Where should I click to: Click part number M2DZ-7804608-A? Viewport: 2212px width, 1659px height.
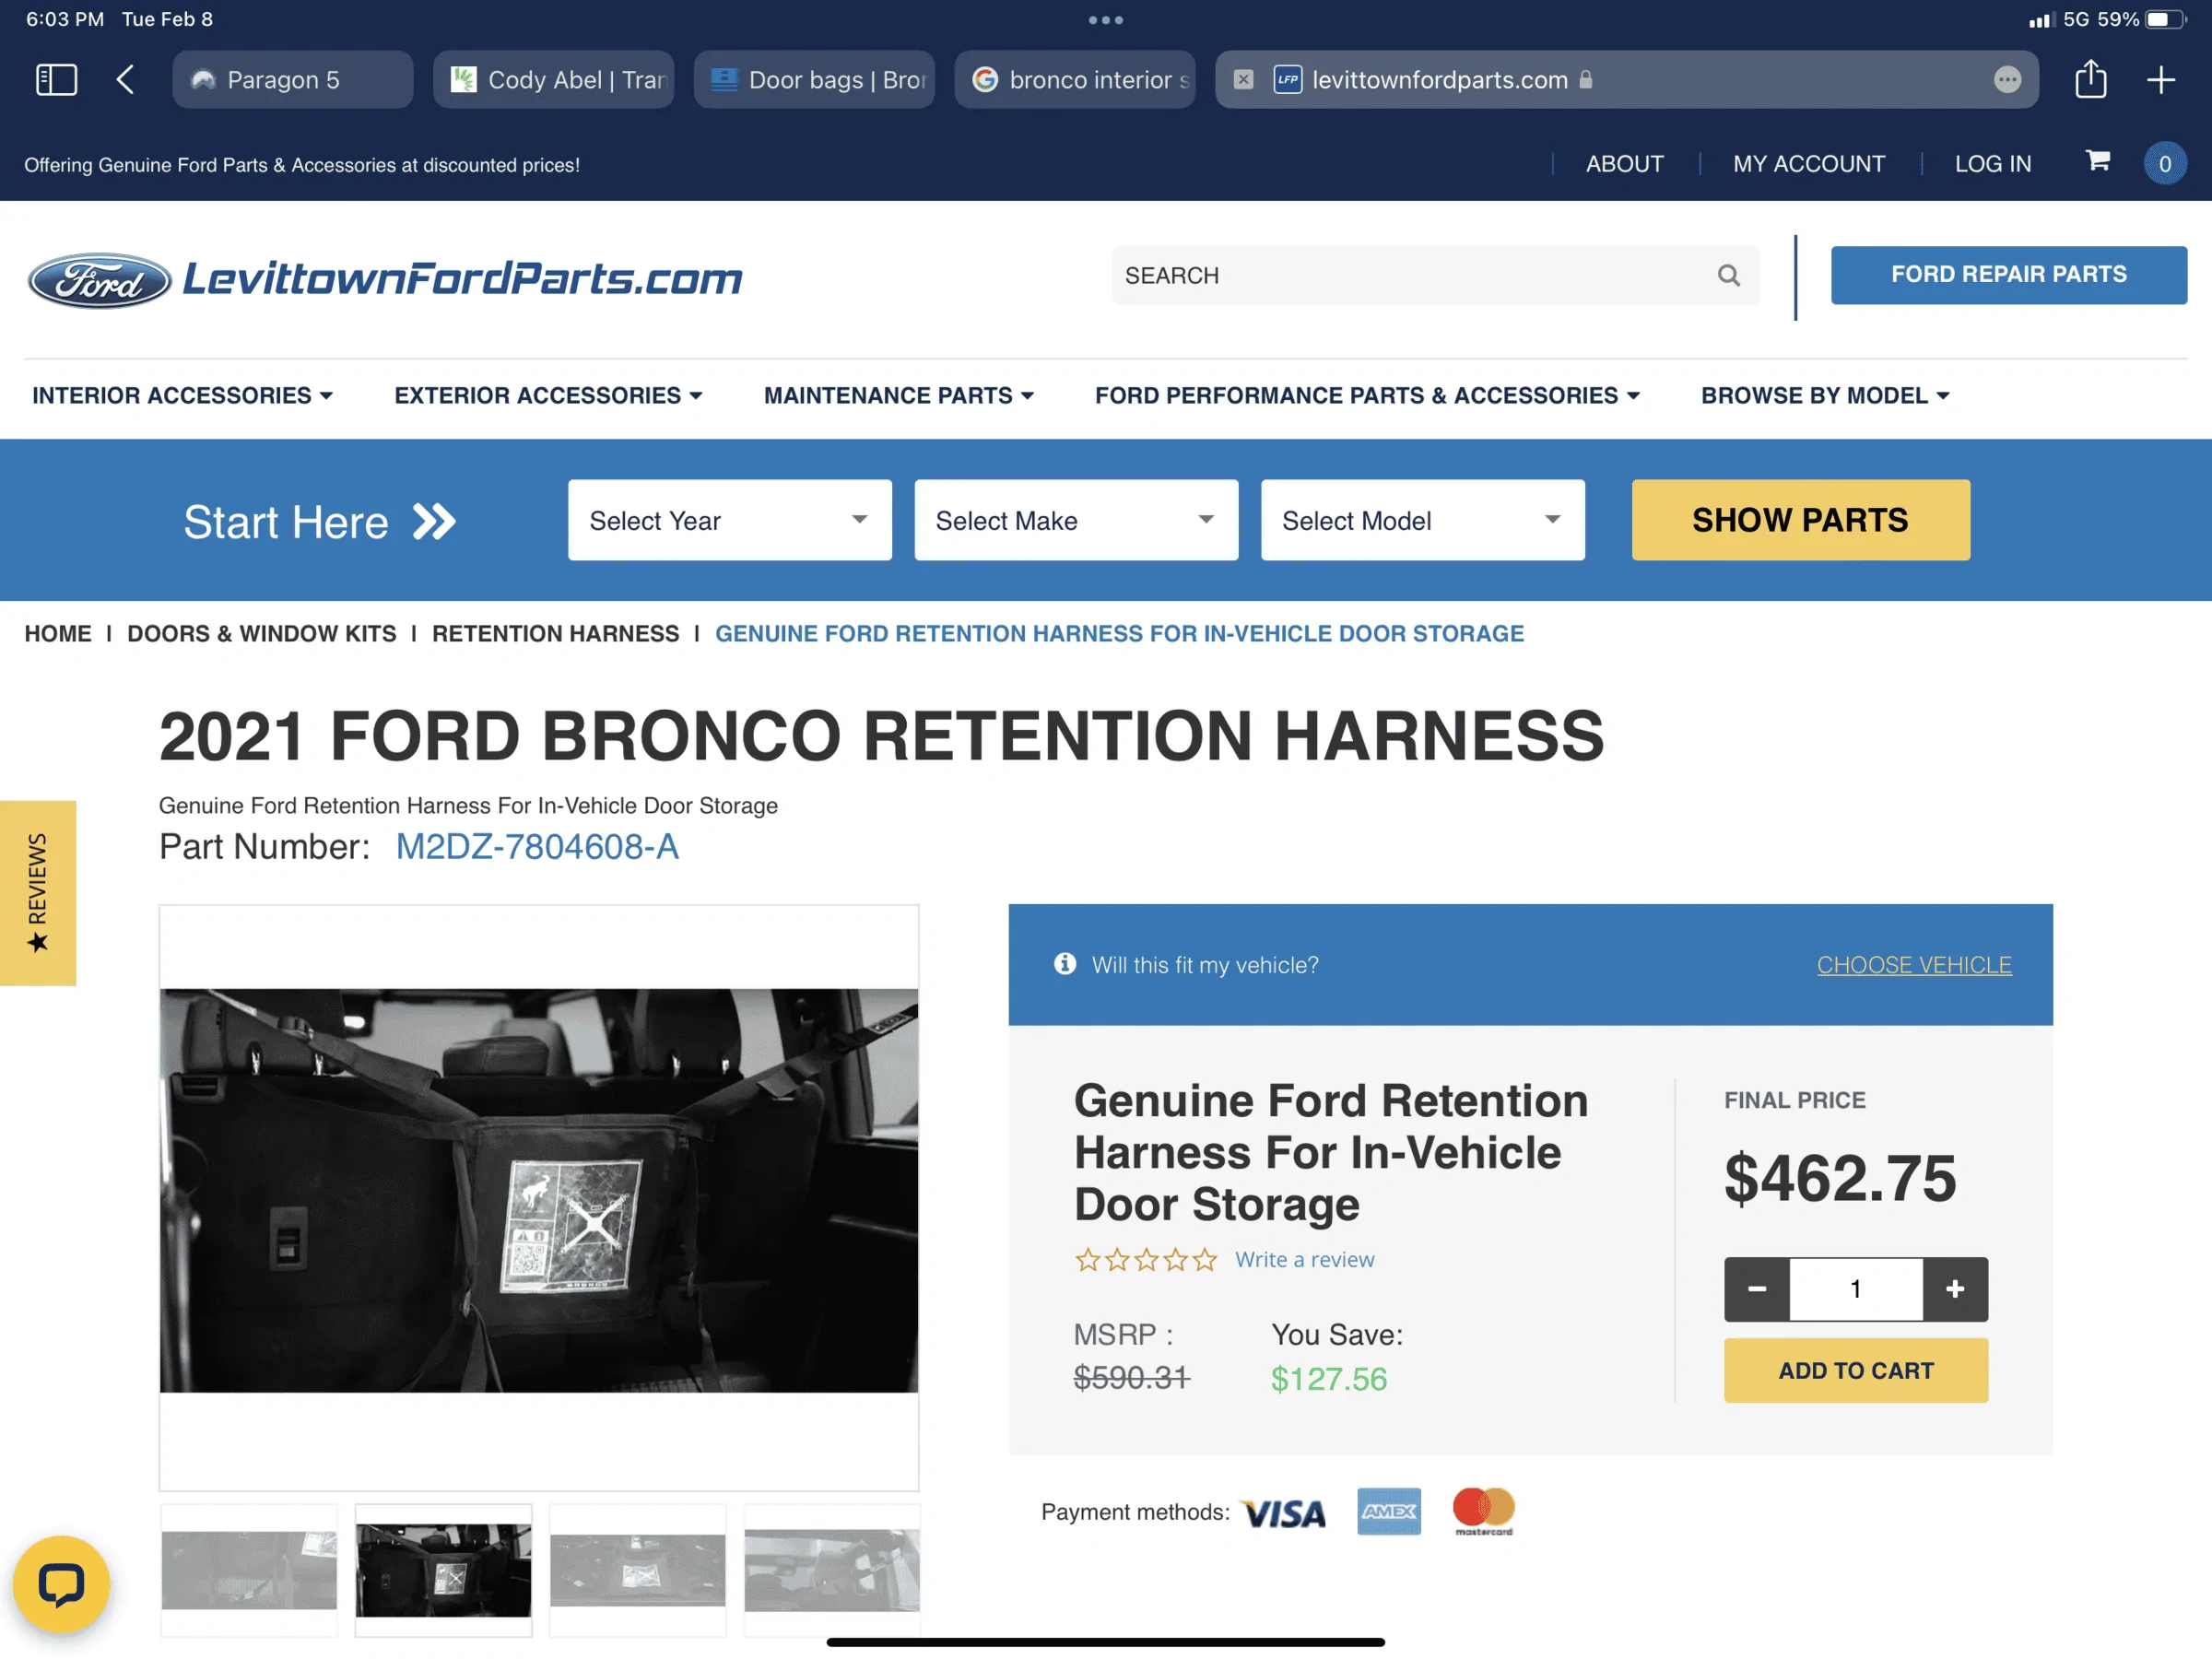[537, 847]
